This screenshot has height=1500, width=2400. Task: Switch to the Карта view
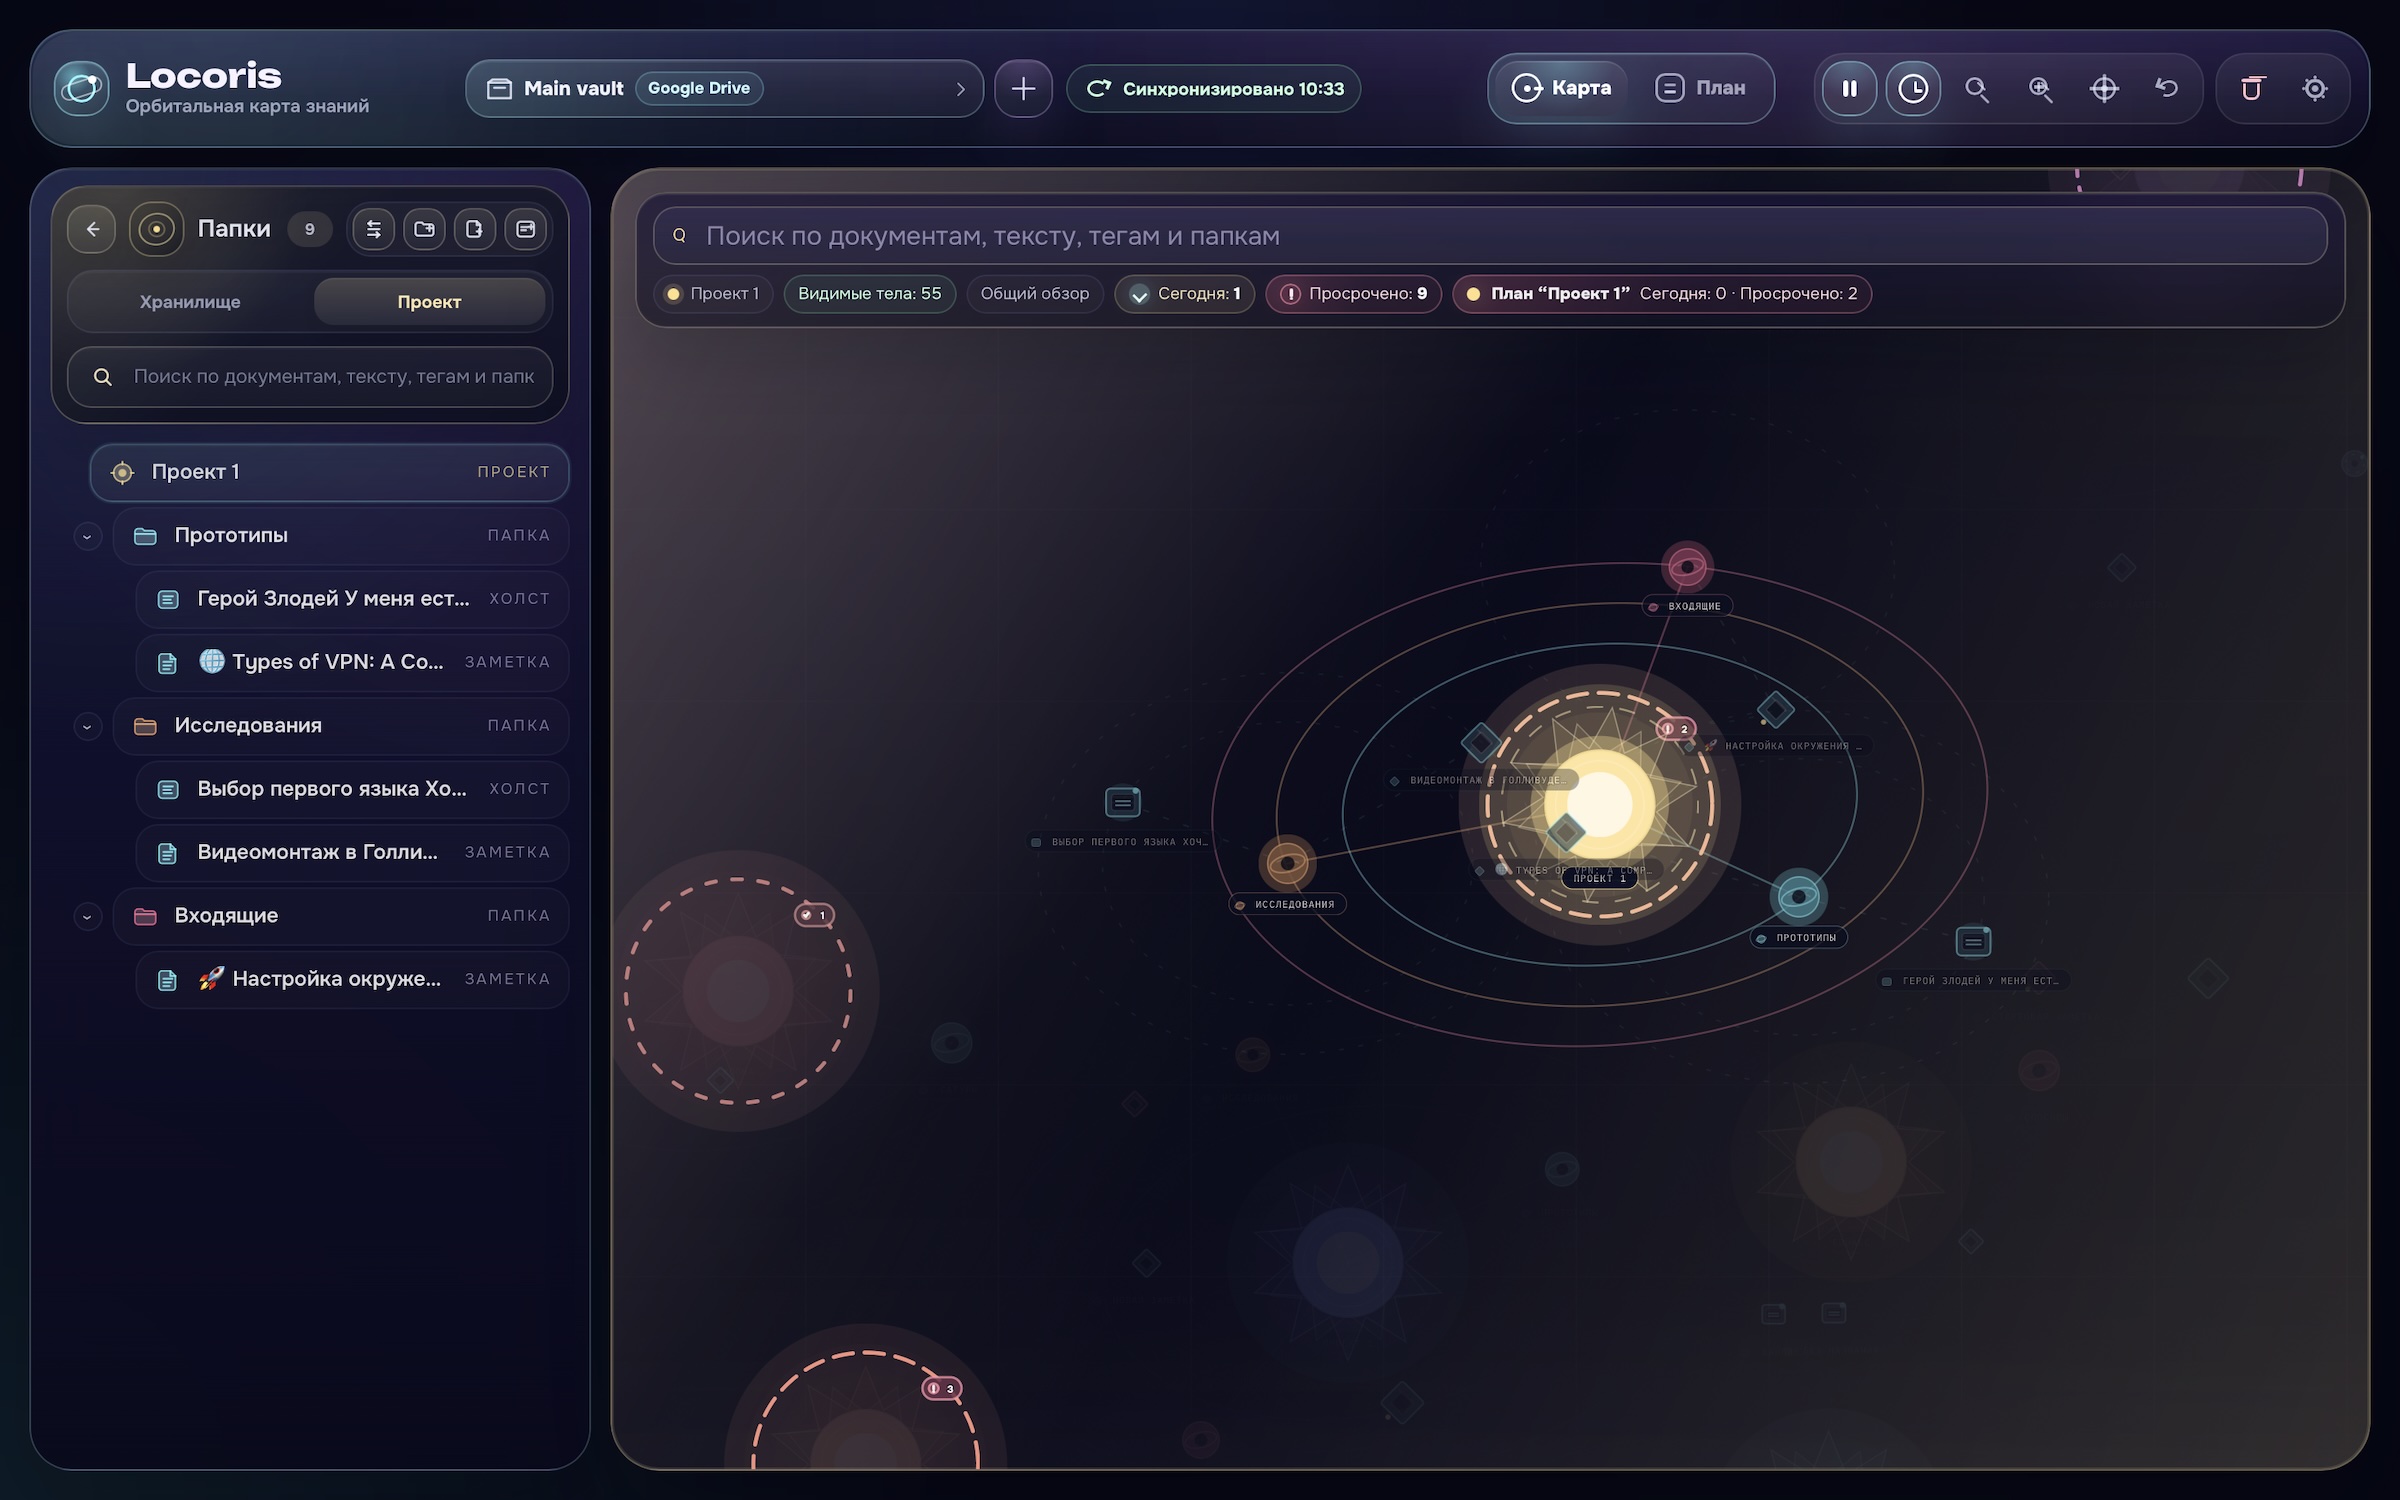[1561, 89]
